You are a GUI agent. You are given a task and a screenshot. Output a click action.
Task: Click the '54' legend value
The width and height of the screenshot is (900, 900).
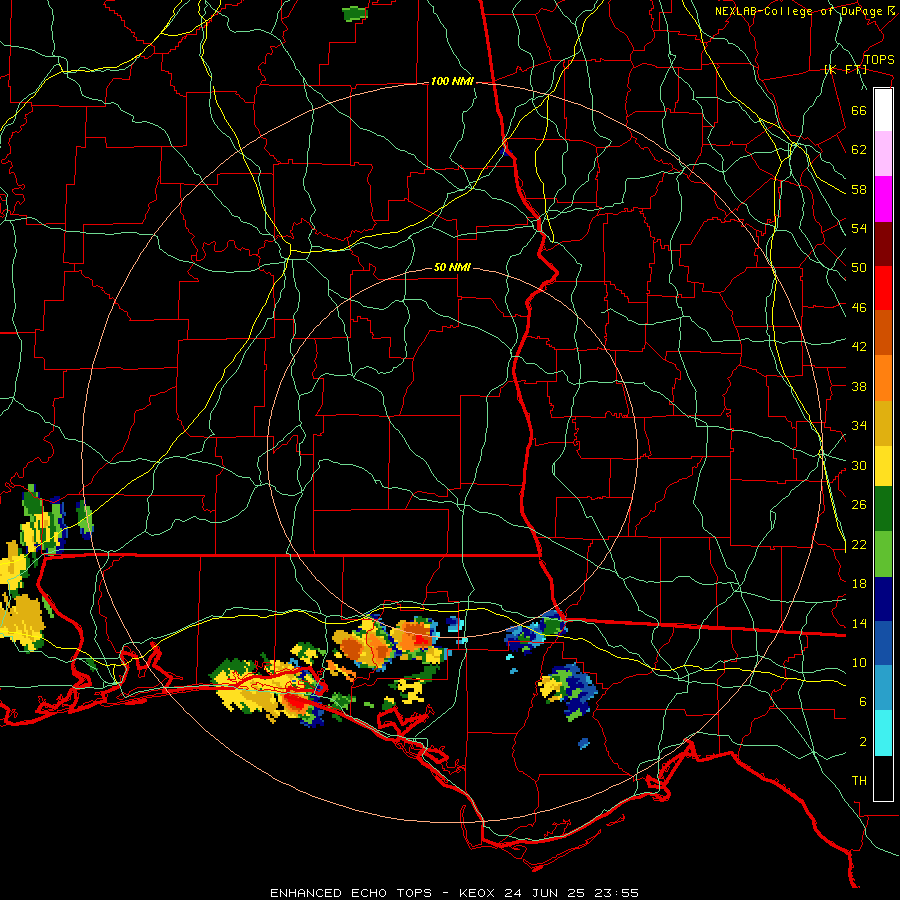tap(859, 228)
